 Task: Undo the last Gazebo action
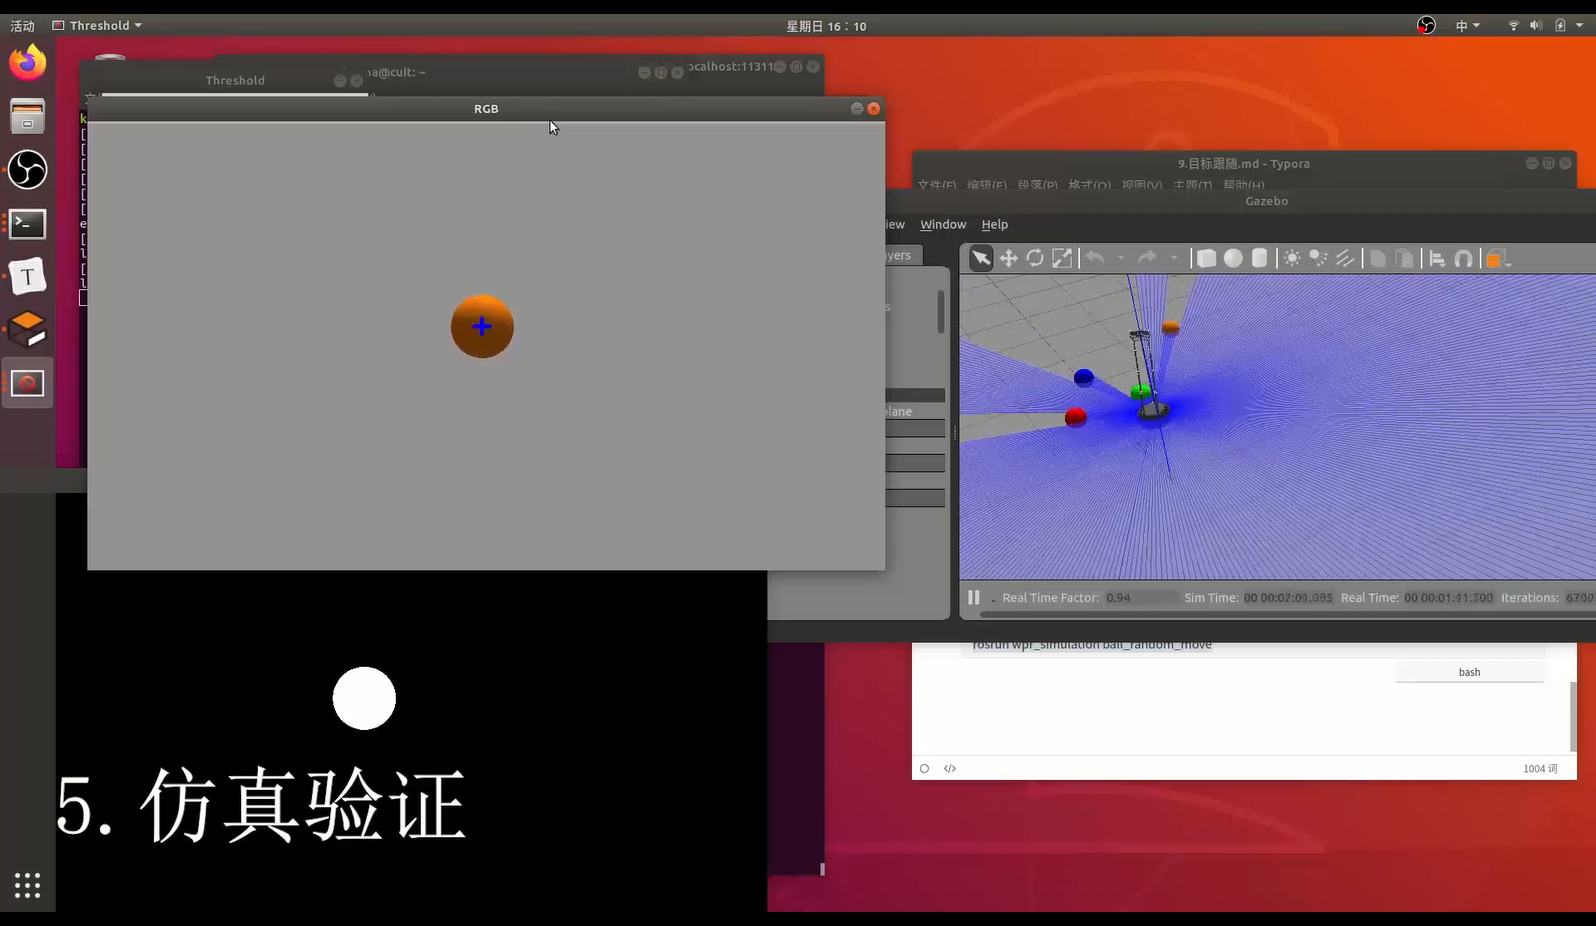pos(1095,258)
